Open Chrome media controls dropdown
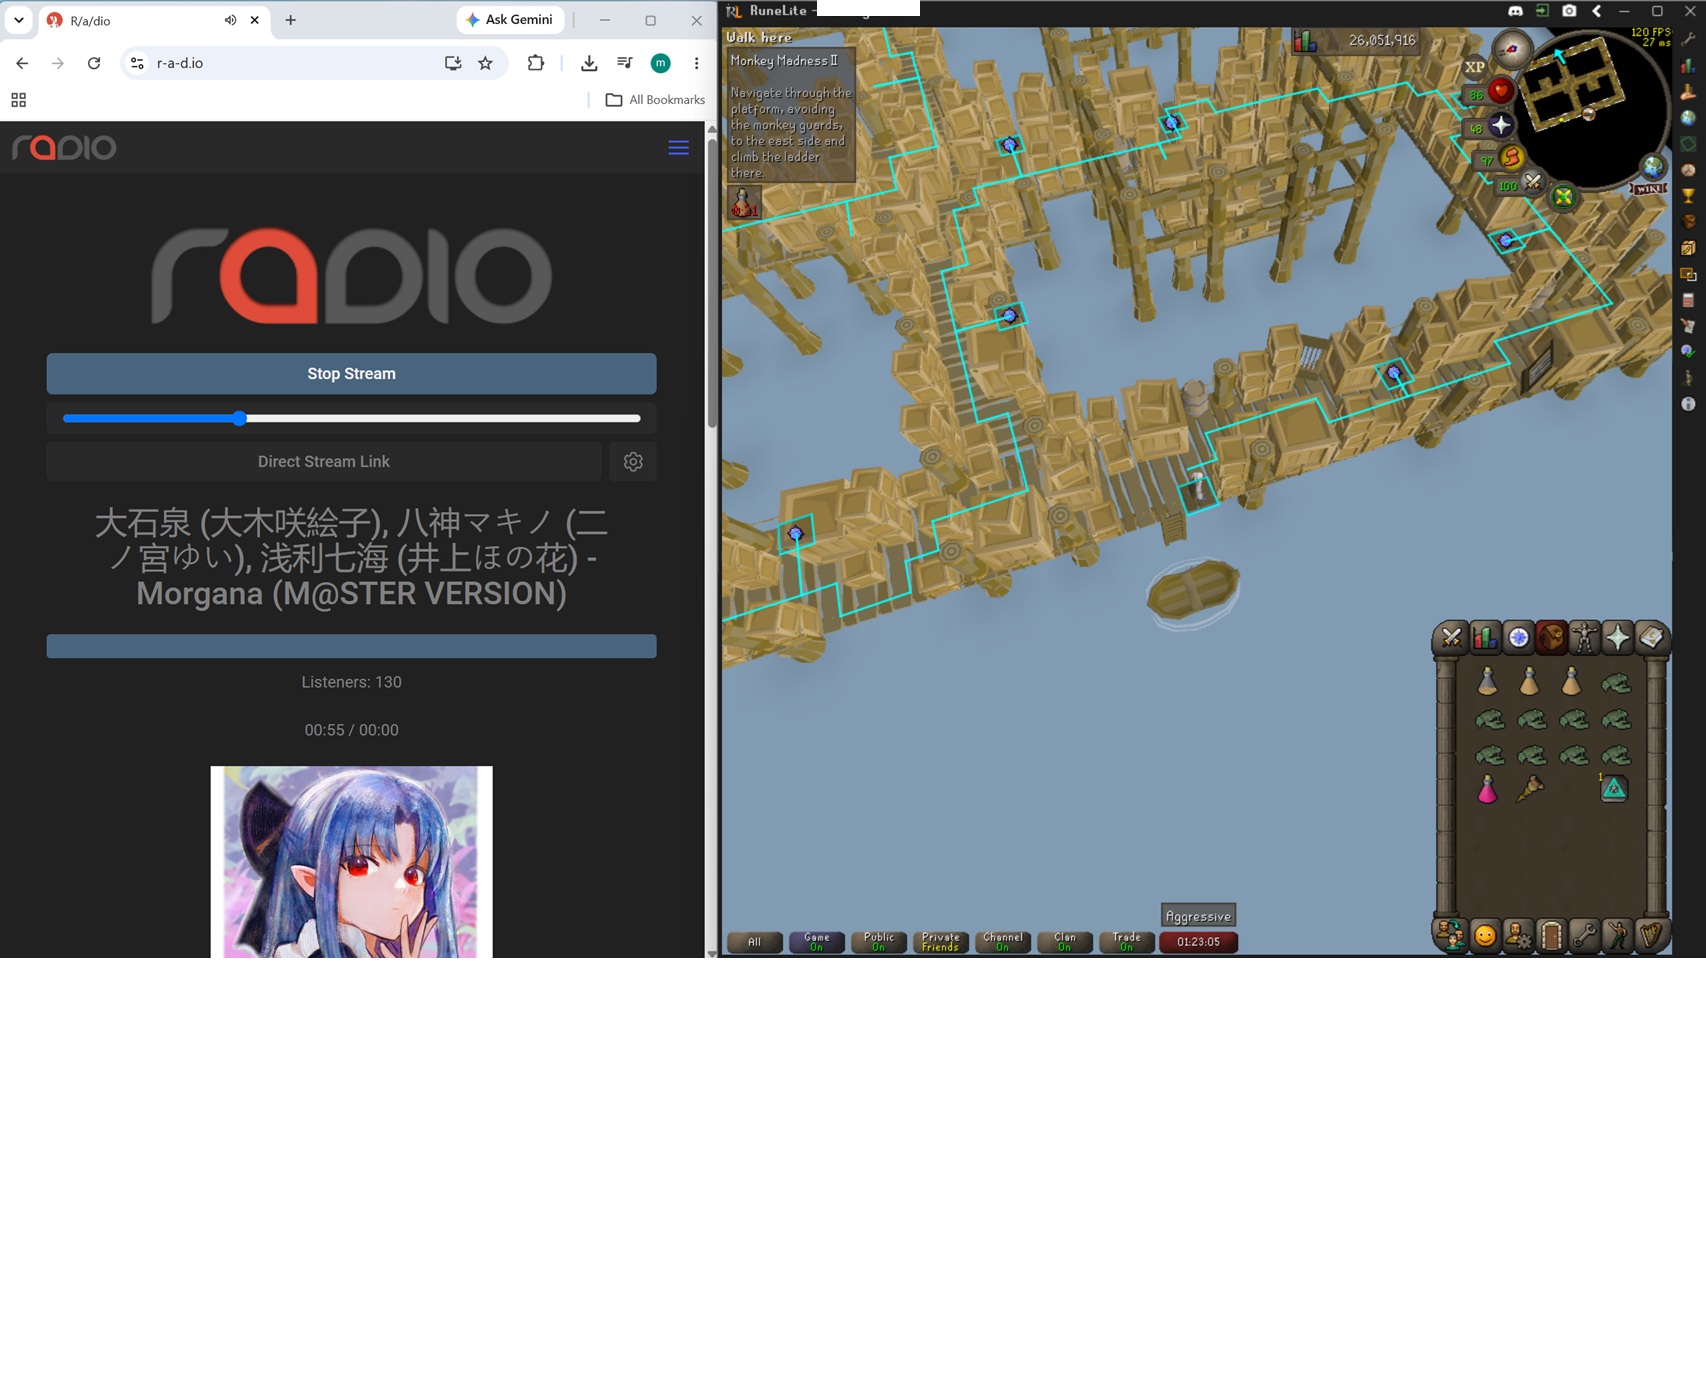 point(625,63)
